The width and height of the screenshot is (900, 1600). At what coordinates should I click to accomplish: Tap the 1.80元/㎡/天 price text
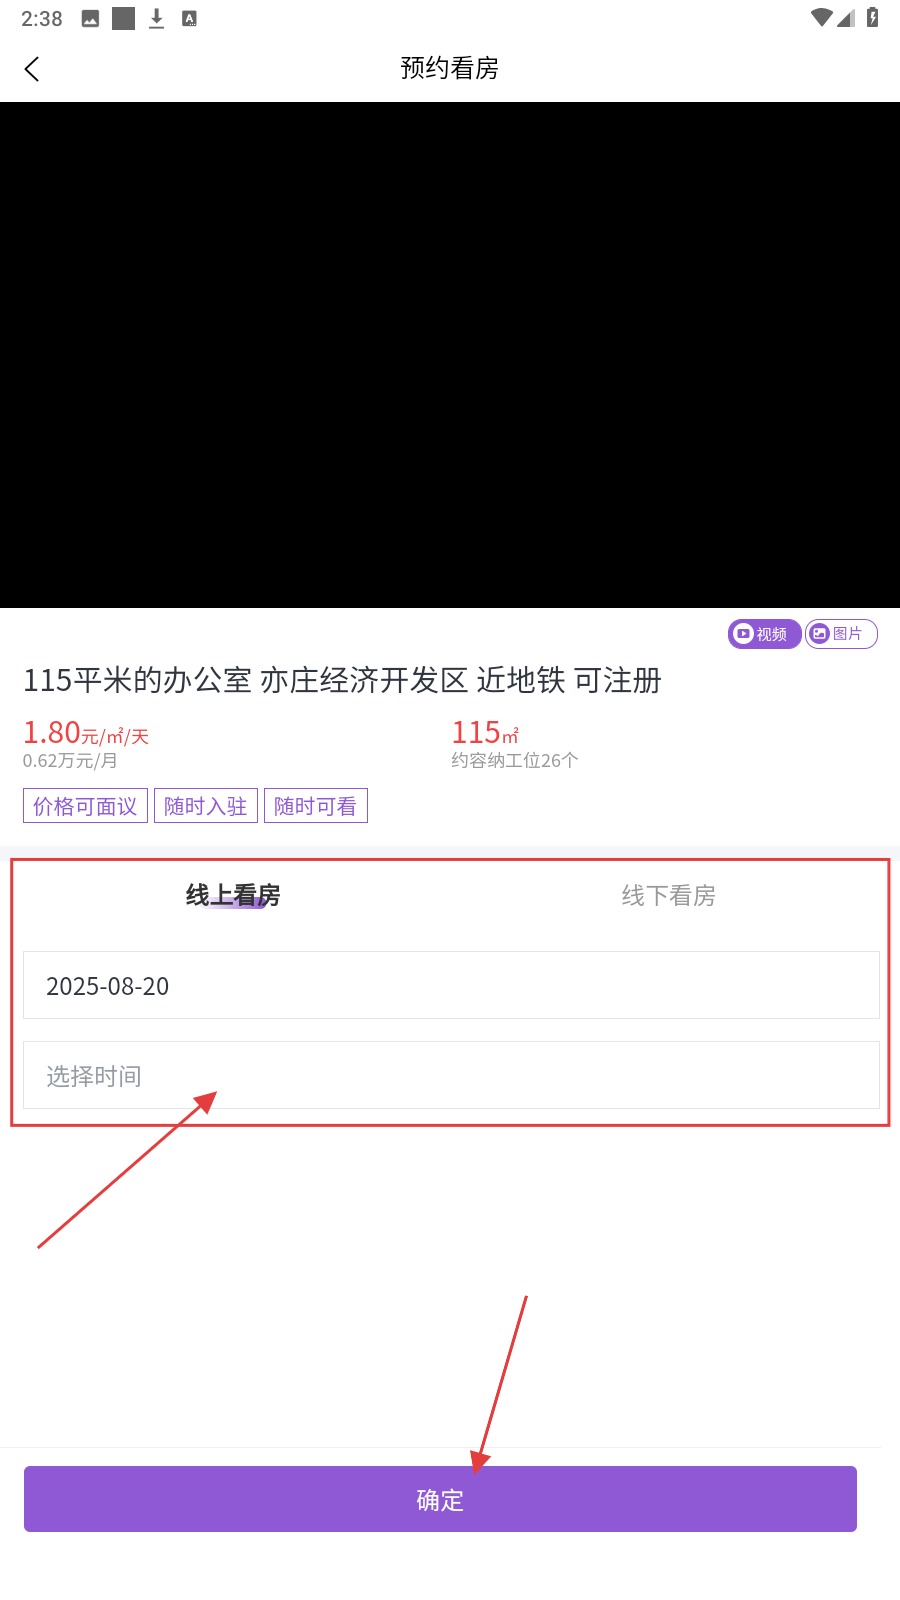pos(86,733)
